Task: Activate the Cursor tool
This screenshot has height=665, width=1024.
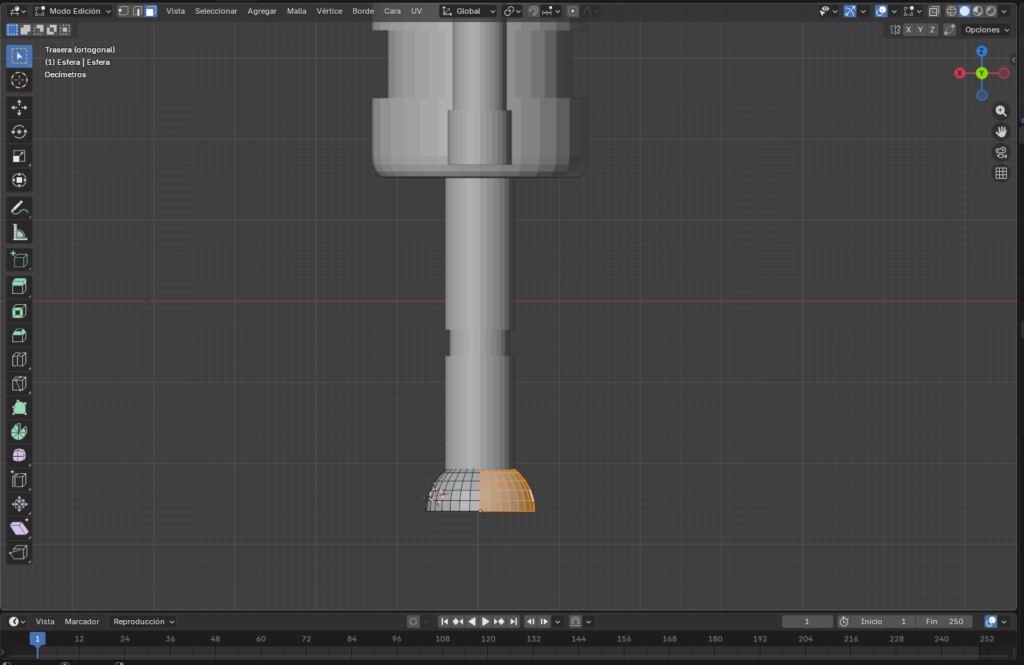Action: pos(19,80)
